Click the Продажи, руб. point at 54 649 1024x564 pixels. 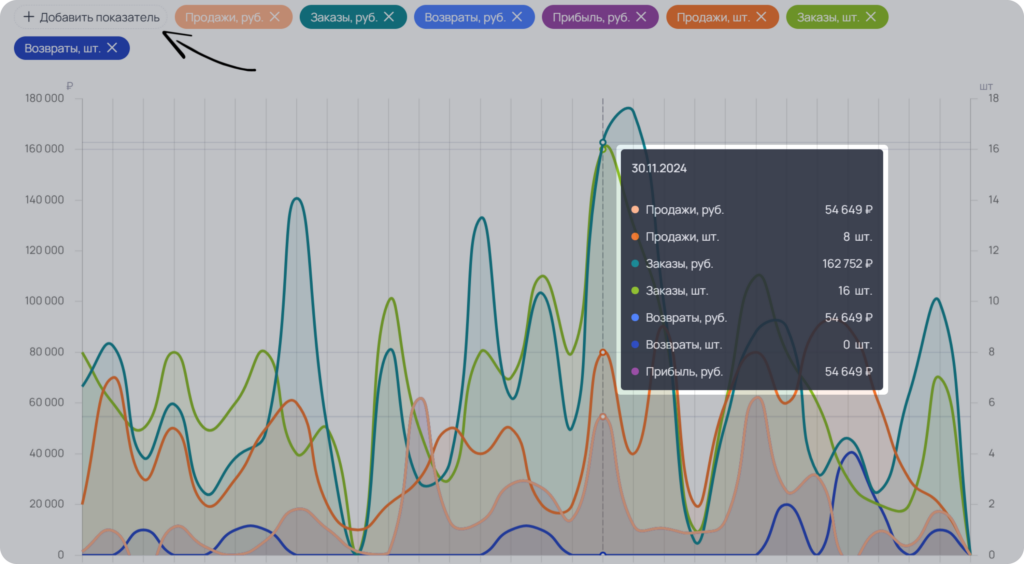pos(603,416)
